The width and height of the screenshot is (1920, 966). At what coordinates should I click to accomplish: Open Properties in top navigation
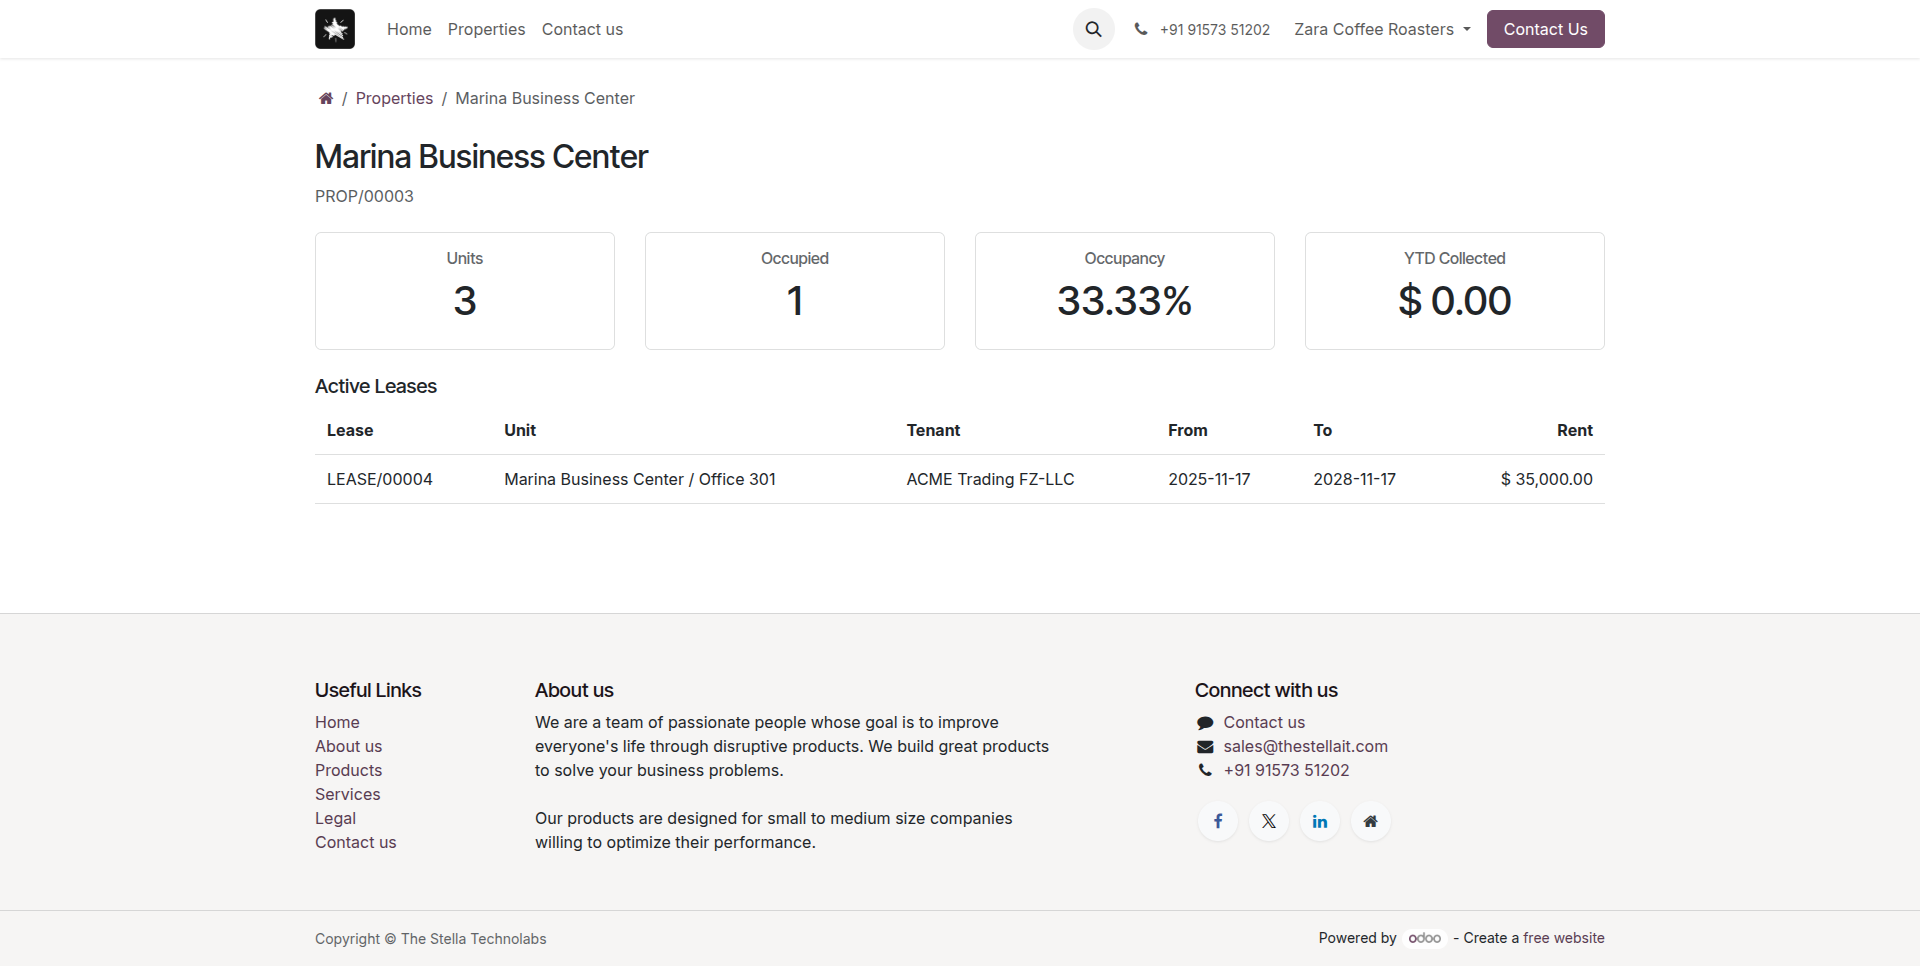[x=486, y=29]
